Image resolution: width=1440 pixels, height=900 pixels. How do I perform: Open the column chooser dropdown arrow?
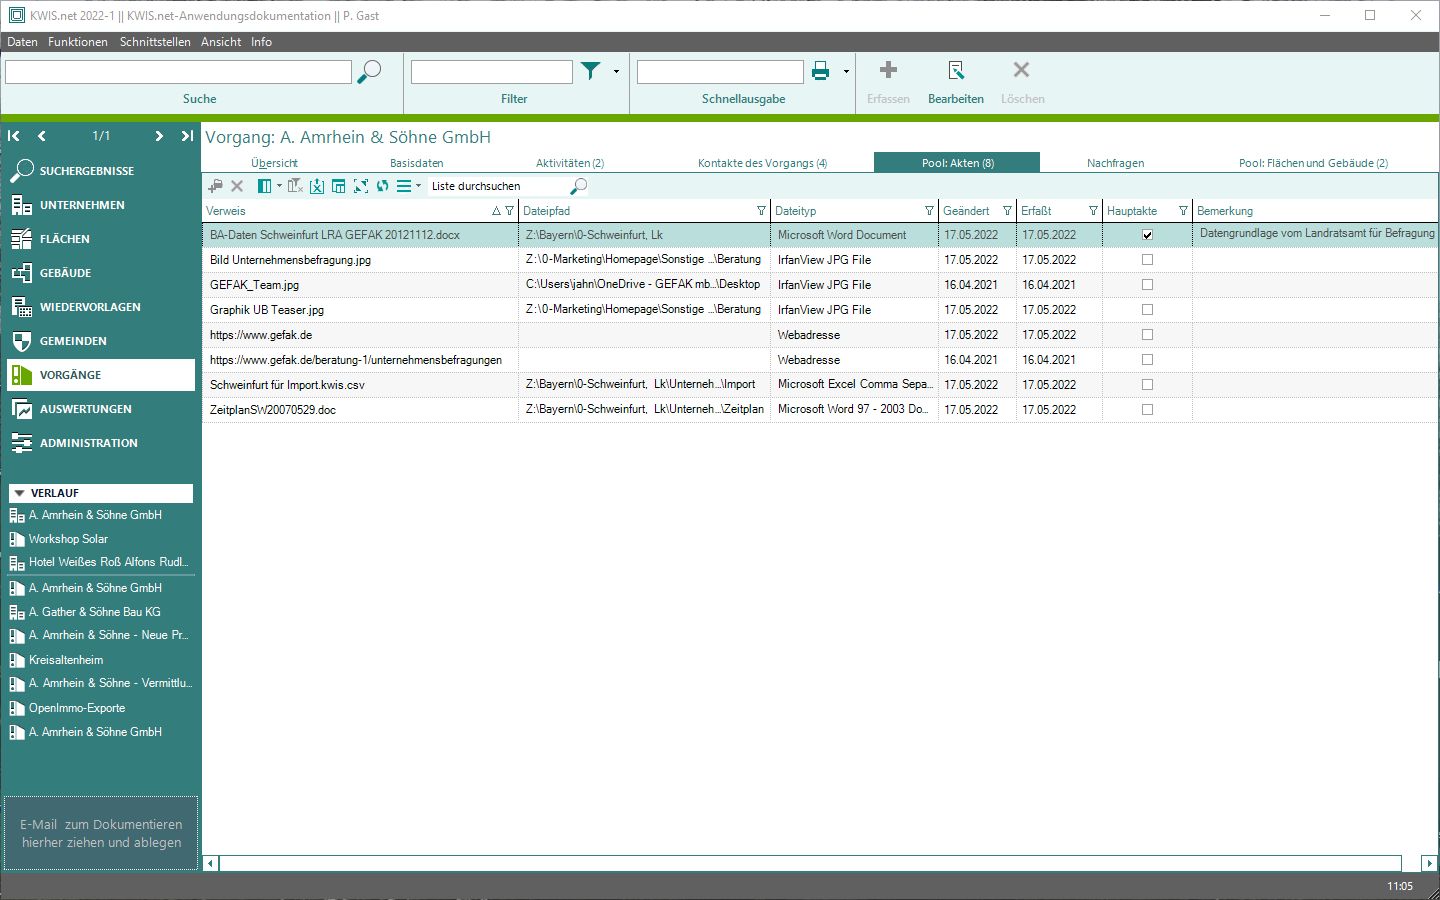pyautogui.click(x=279, y=186)
